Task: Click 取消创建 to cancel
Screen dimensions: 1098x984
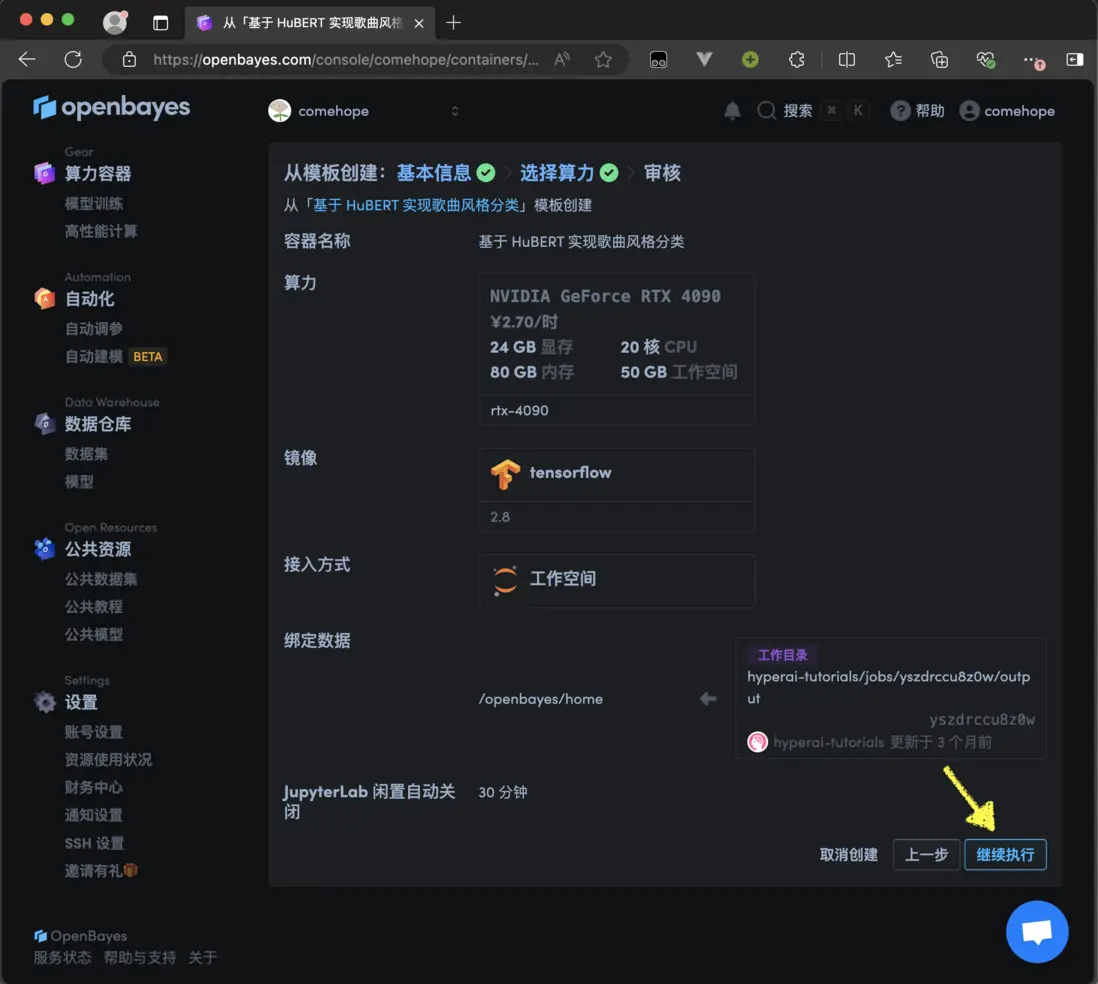Action: [x=849, y=854]
